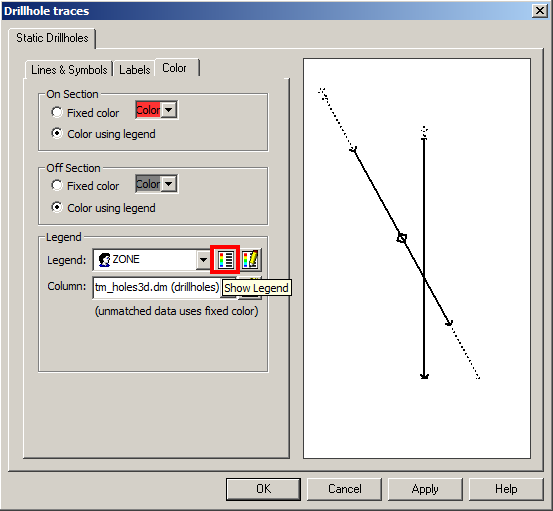Image resolution: width=553 pixels, height=511 pixels.
Task: Expand the On Section color dropdown arrow
Action: (169, 110)
